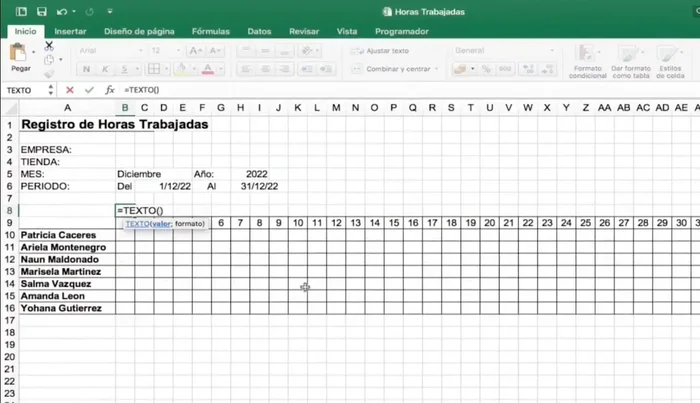
Task: Switch to the Insertar tab
Action: pyautogui.click(x=70, y=31)
